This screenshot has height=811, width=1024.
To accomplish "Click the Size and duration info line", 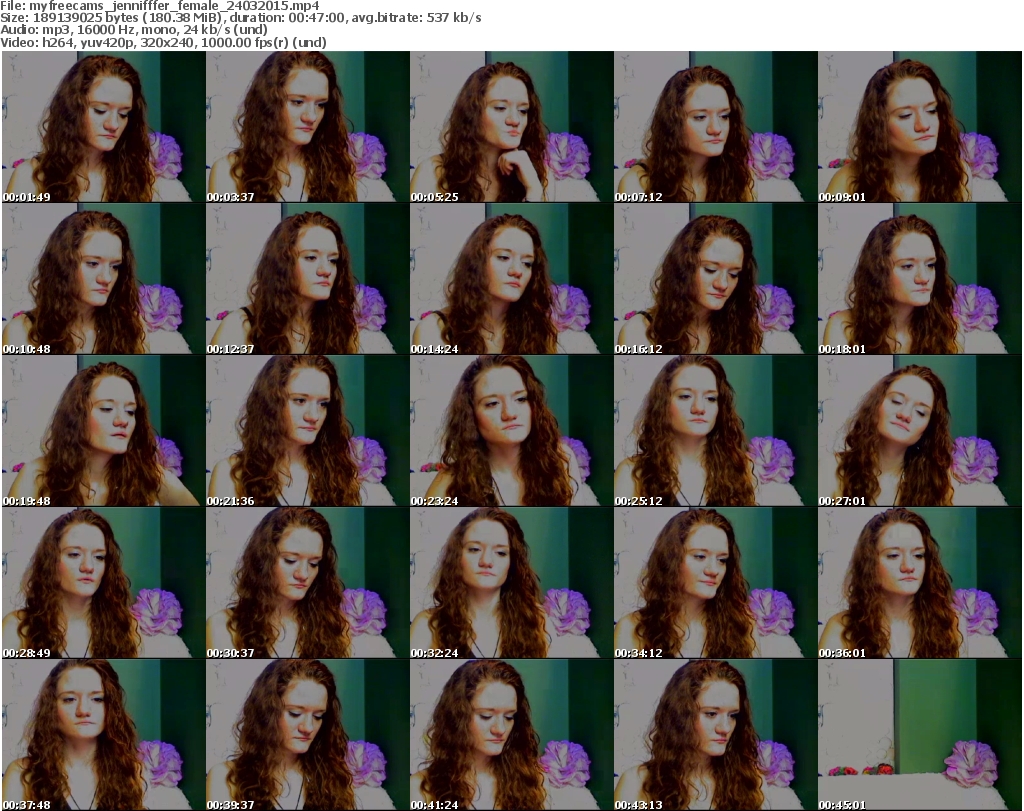I will tap(241, 18).
